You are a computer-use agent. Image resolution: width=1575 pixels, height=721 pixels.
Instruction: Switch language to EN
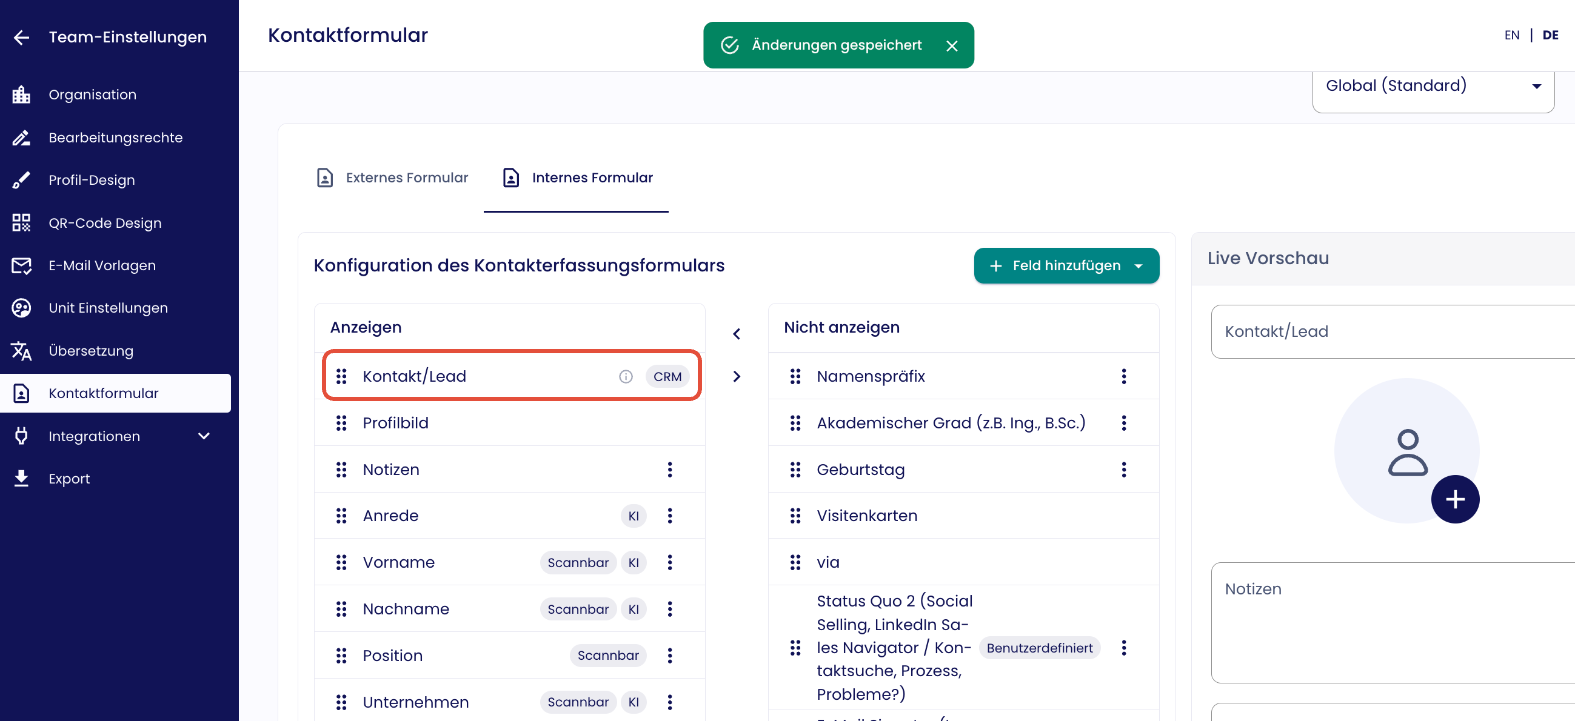pos(1512,35)
